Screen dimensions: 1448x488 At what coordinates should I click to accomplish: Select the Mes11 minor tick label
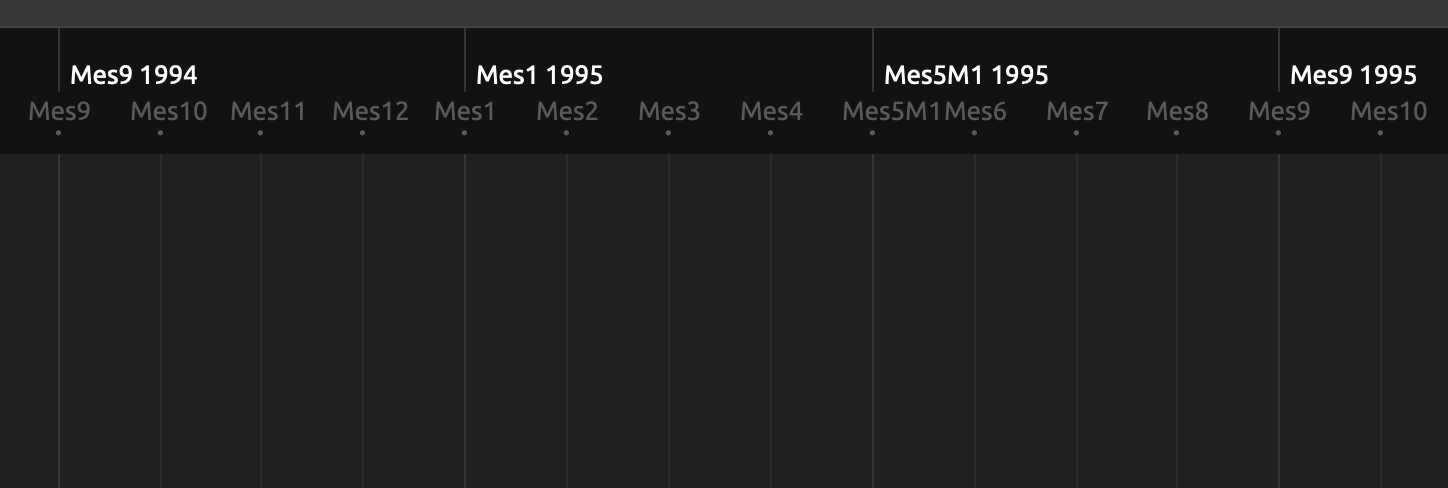pos(268,111)
